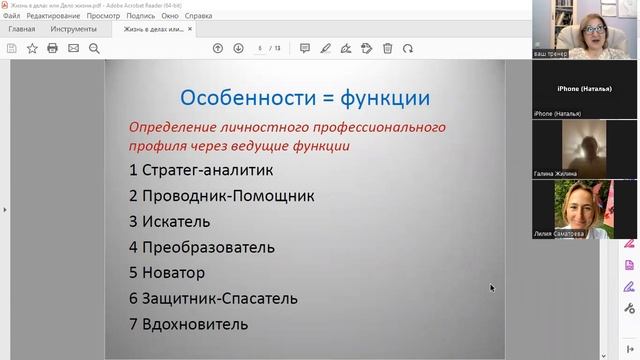Click the page number field

tap(260, 48)
